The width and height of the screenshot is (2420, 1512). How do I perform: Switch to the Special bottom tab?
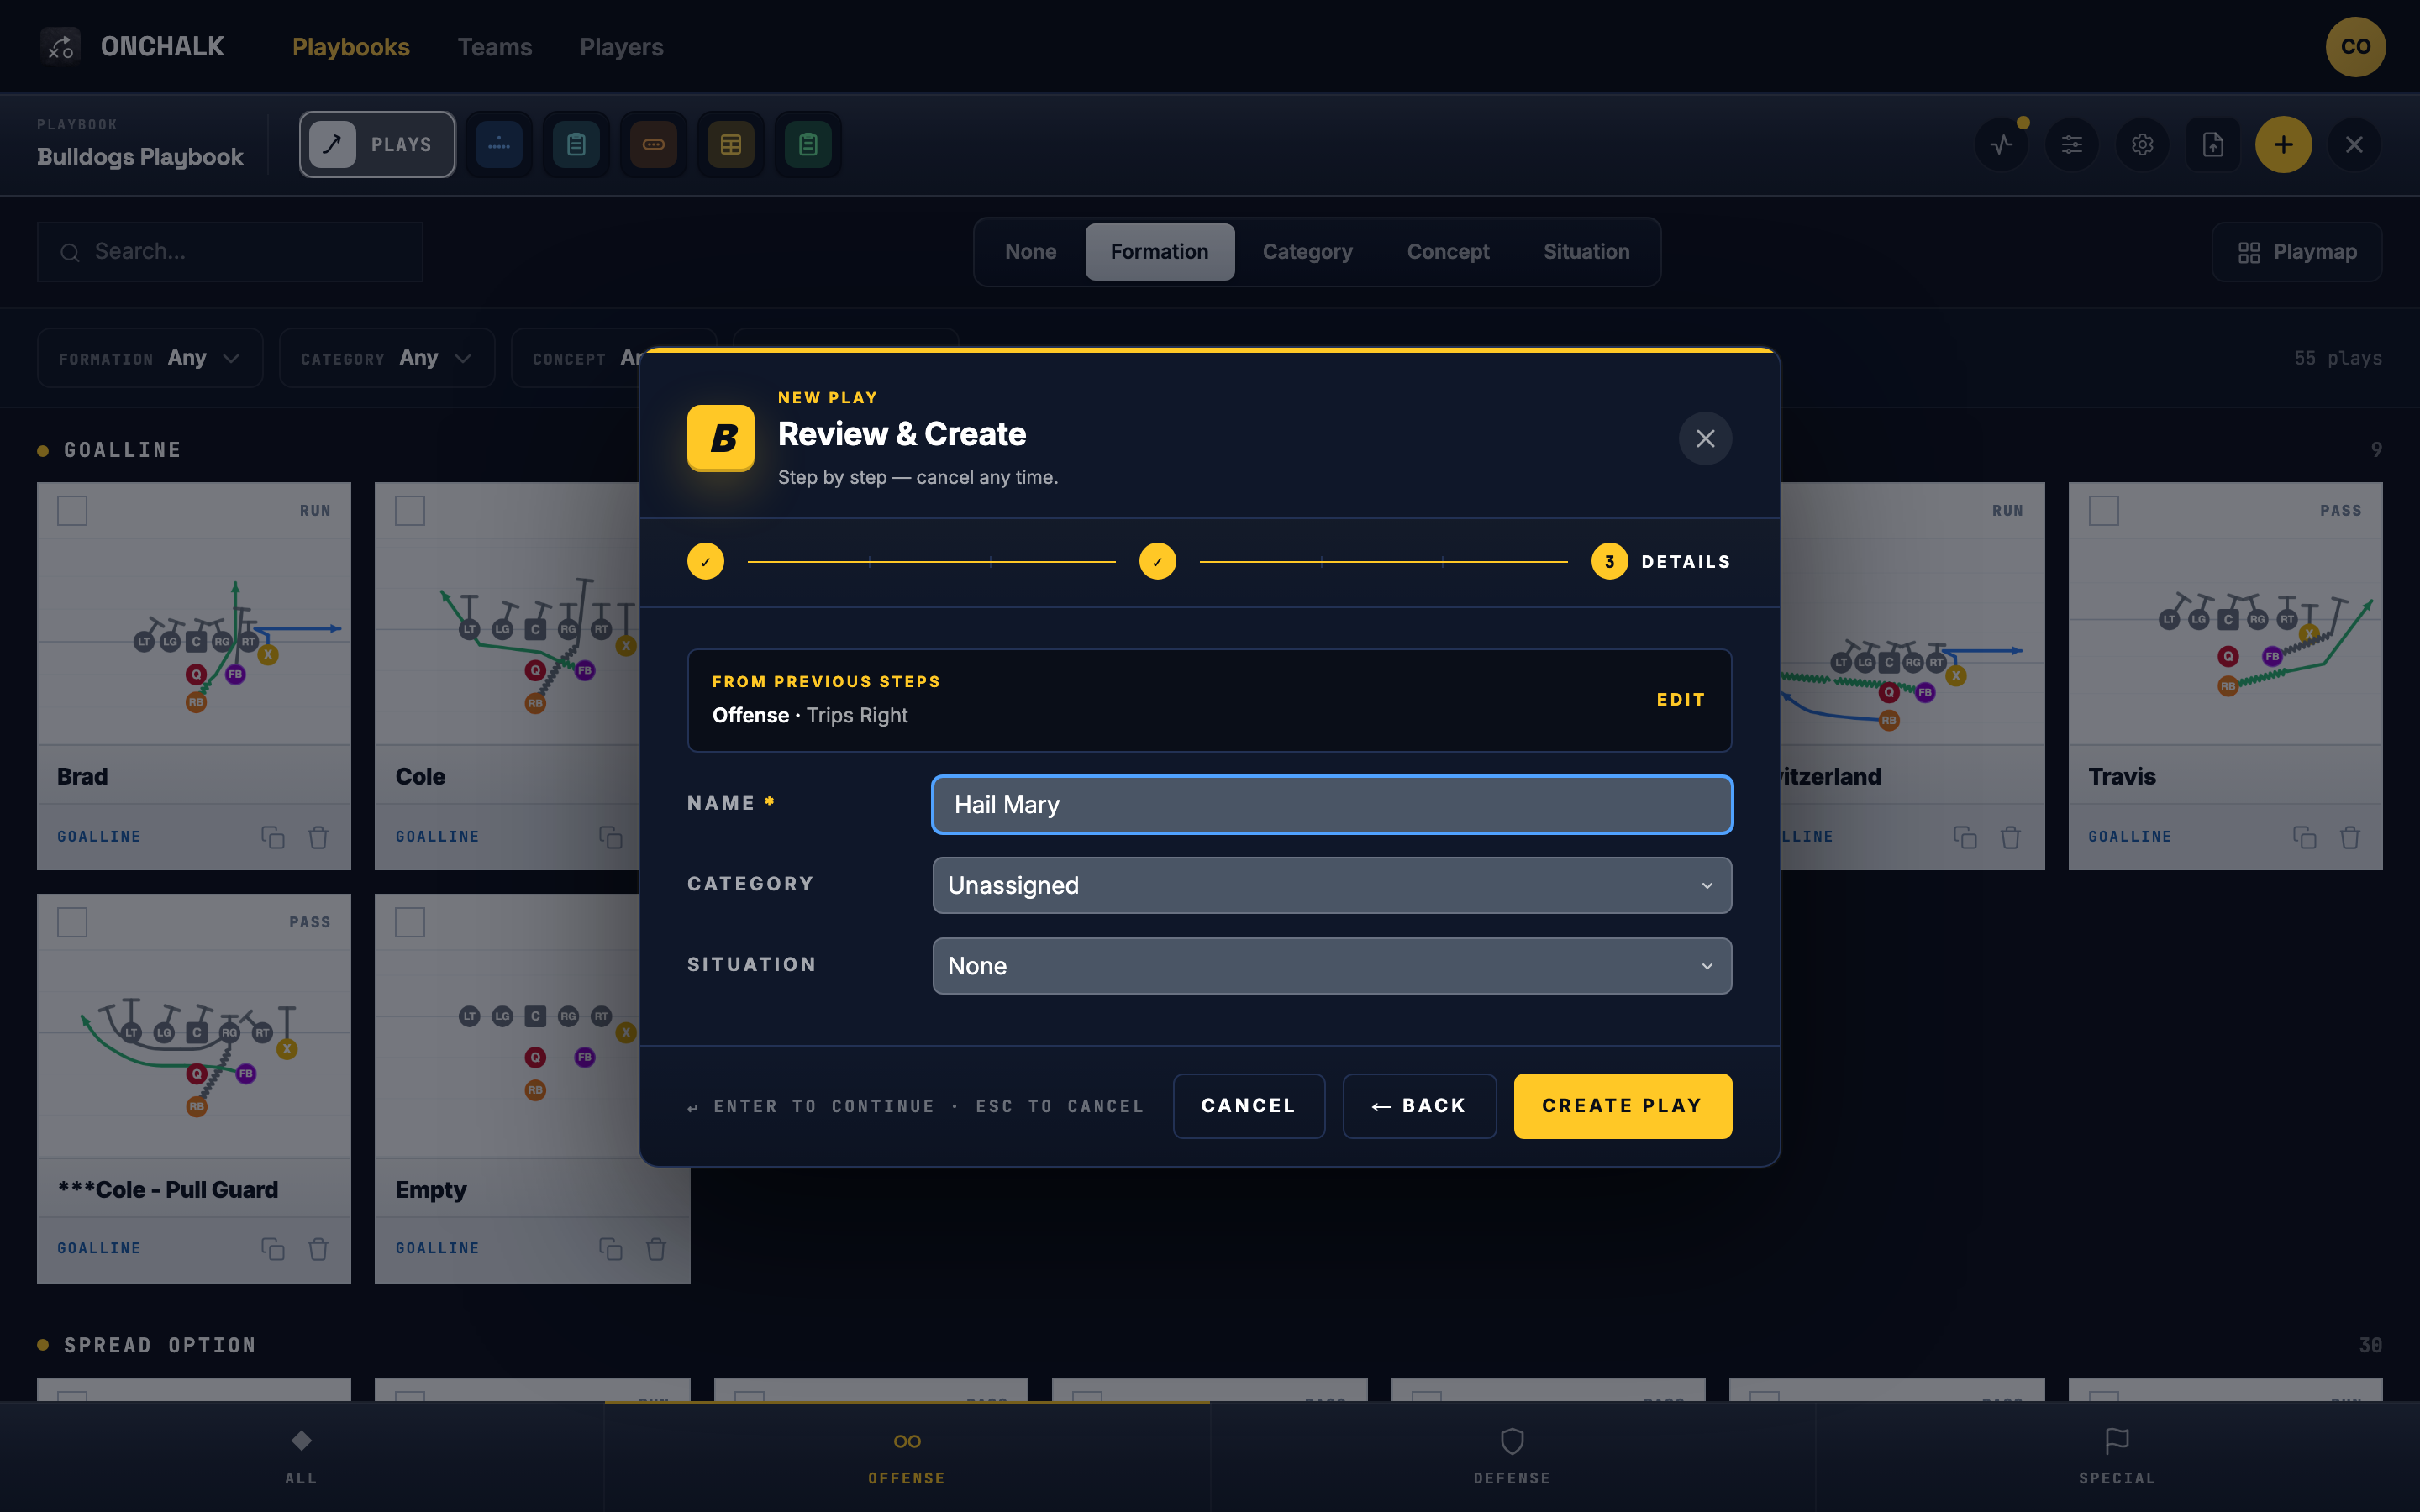2117,1457
